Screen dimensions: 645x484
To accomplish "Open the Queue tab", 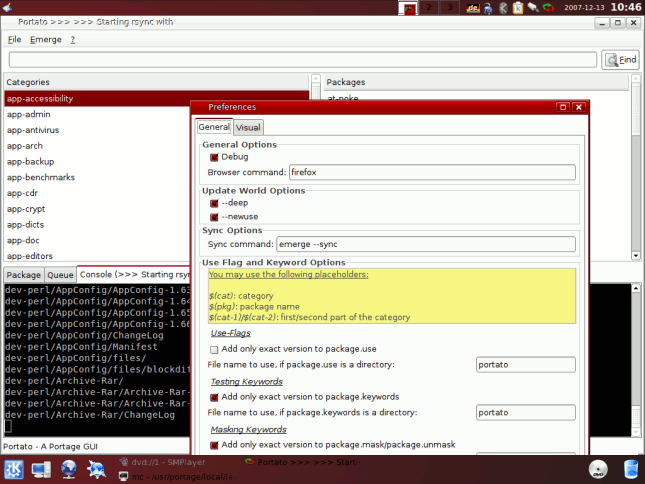I will point(60,275).
